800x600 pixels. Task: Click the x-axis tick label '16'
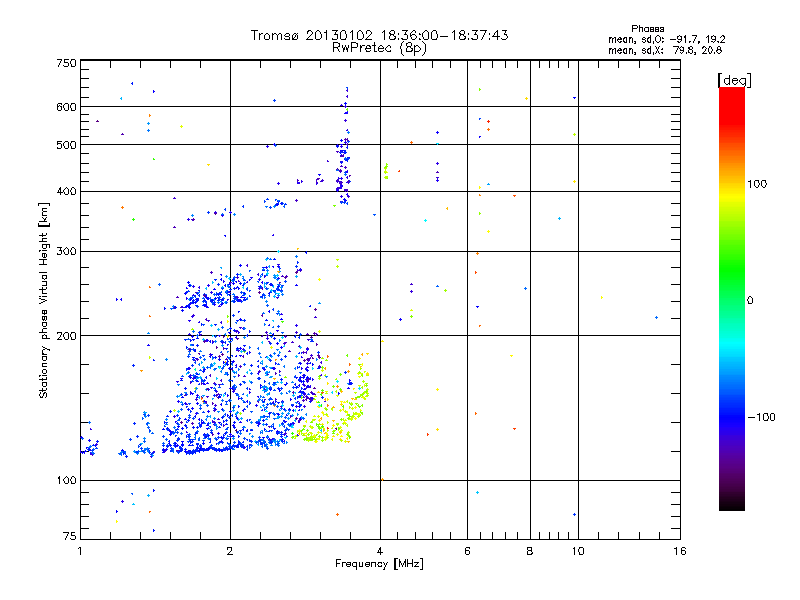coord(680,551)
